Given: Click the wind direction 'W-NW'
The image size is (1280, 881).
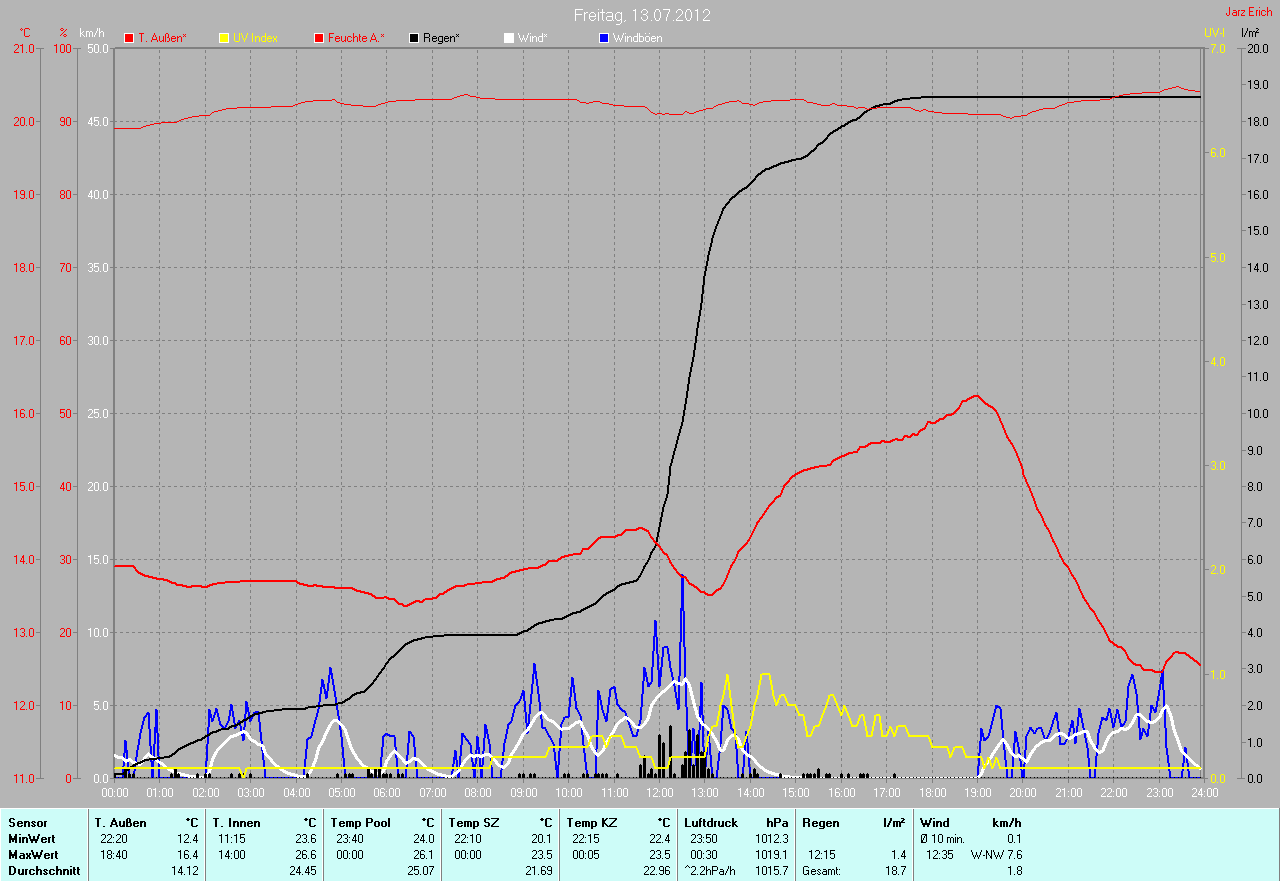Looking at the screenshot, I should 986,855.
